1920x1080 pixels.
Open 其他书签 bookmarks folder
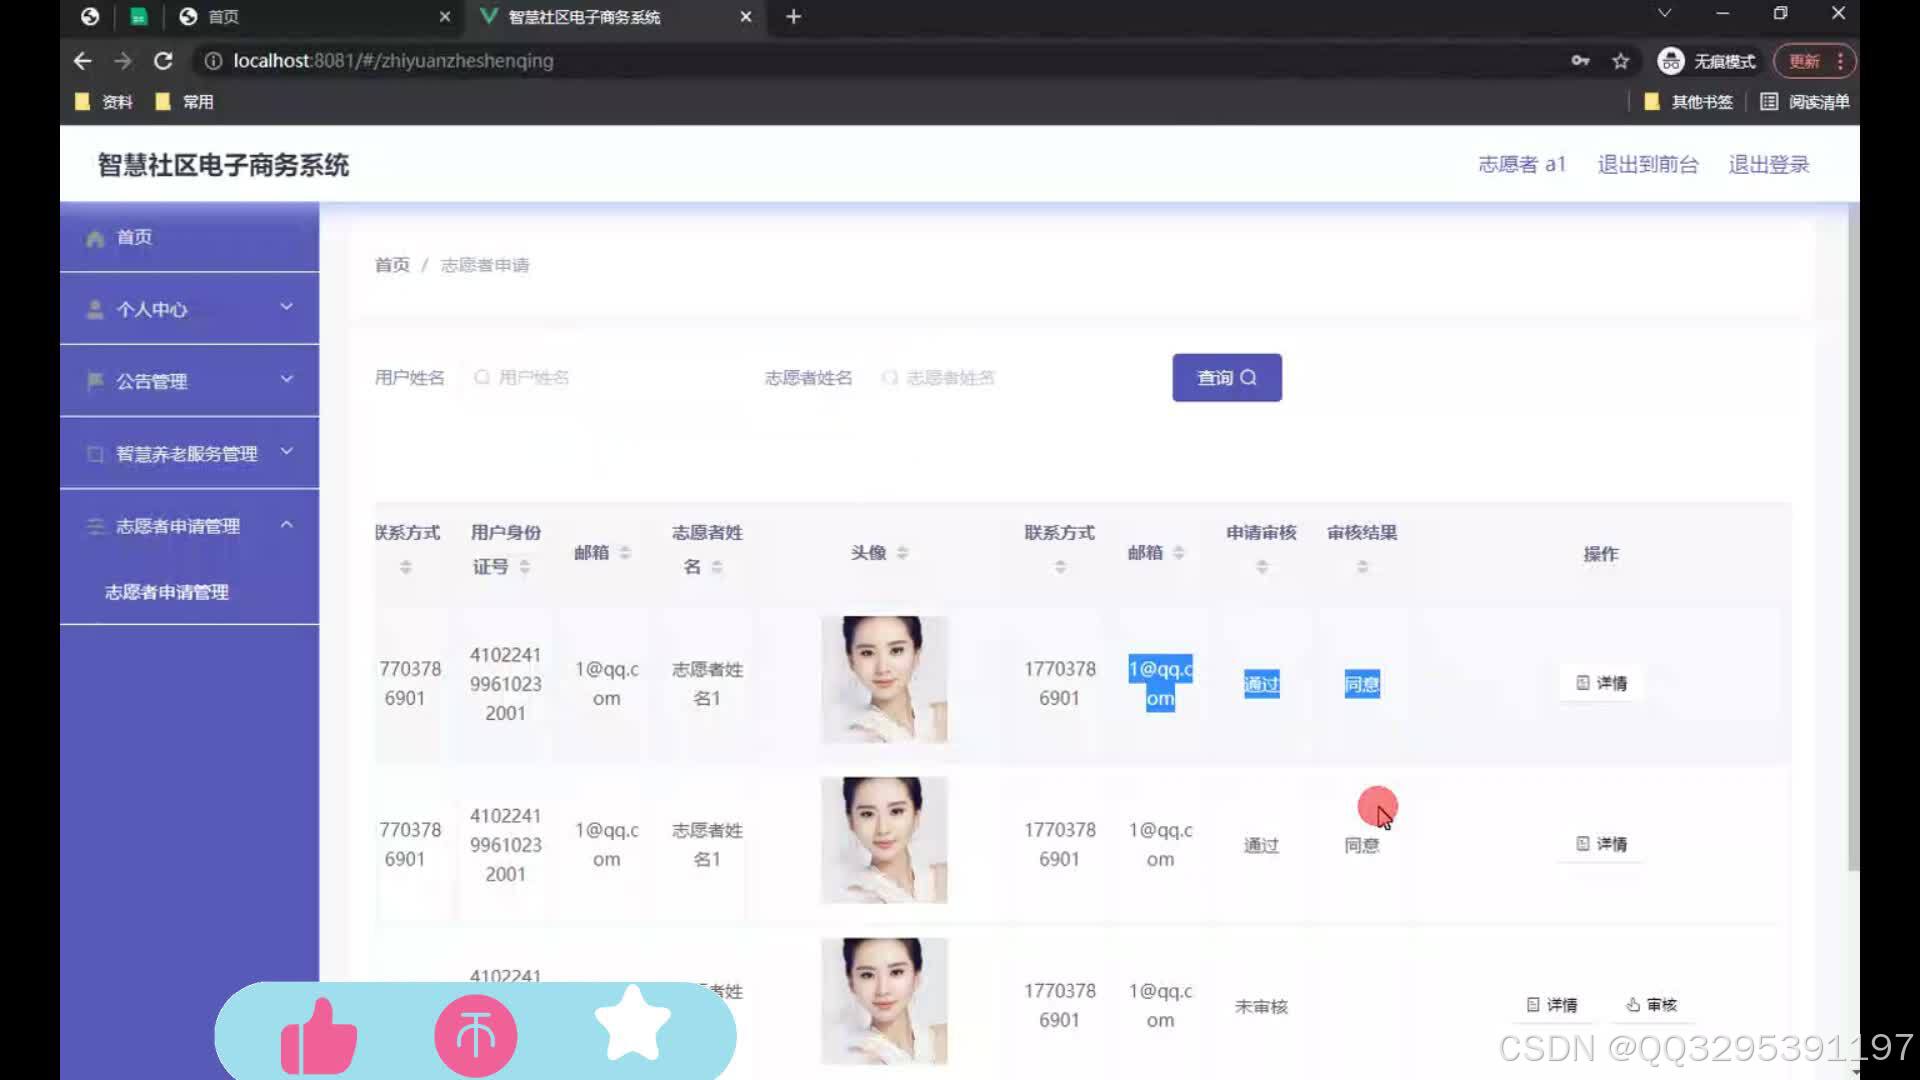(x=1688, y=102)
